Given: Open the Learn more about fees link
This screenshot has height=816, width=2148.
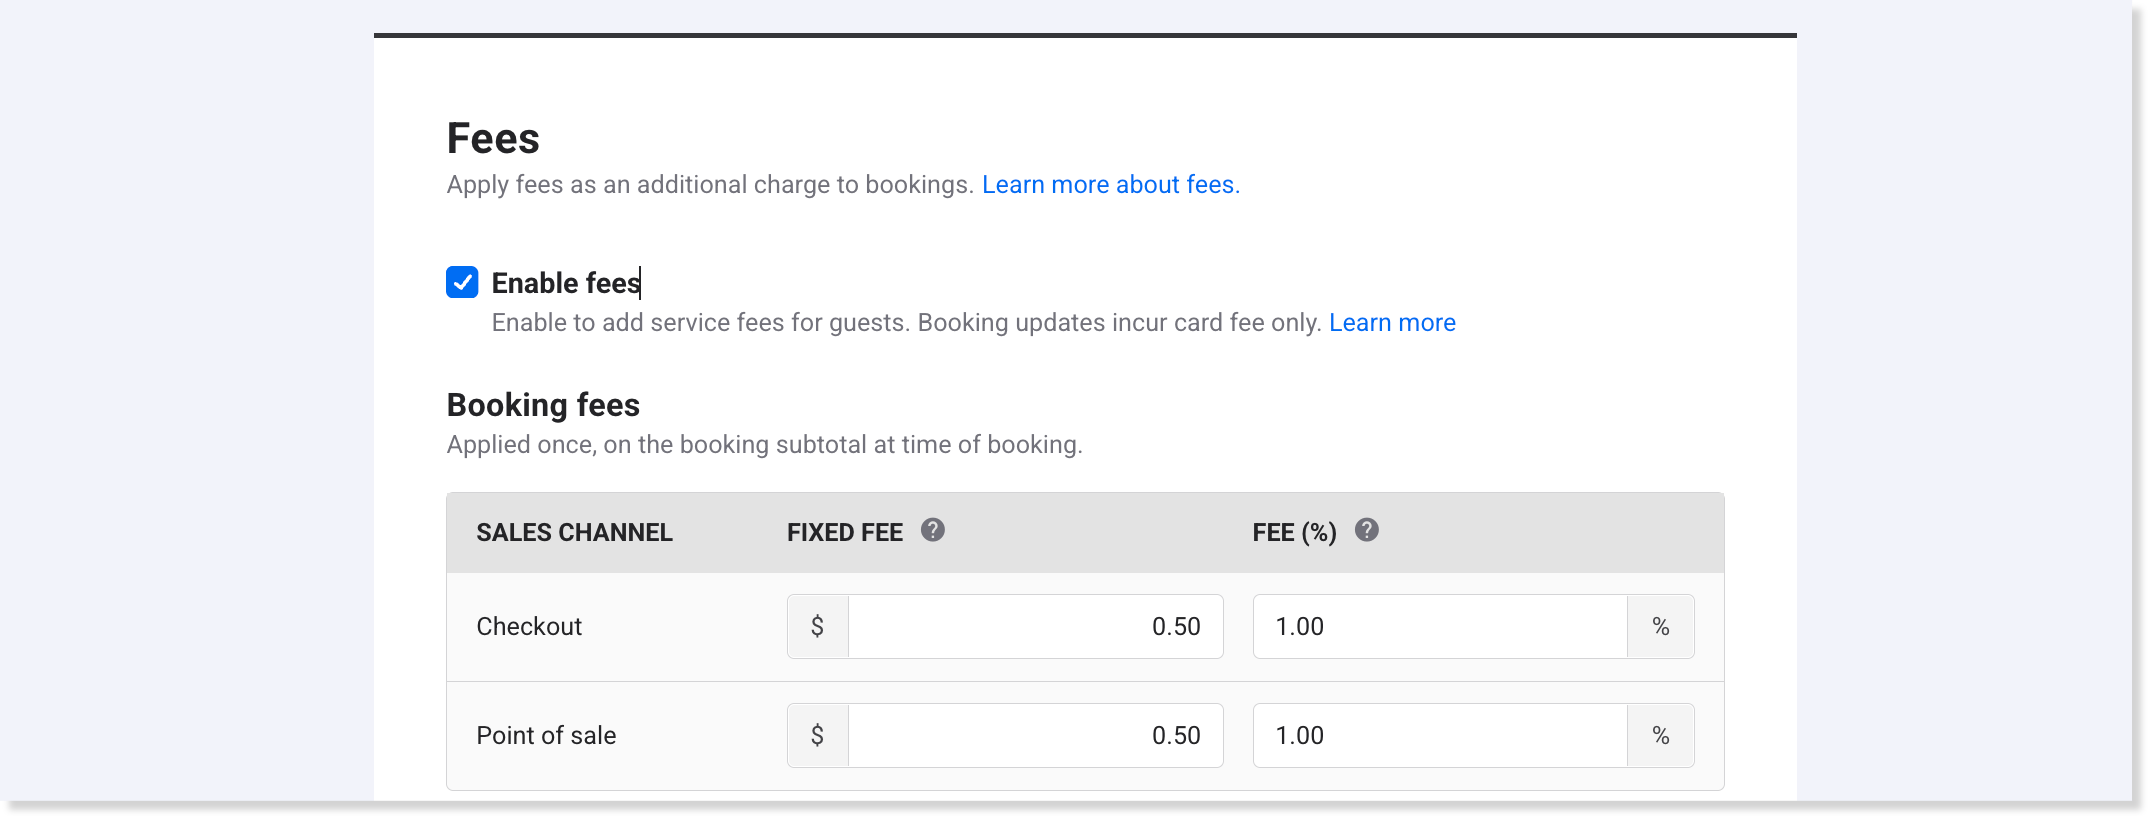Looking at the screenshot, I should [1110, 185].
